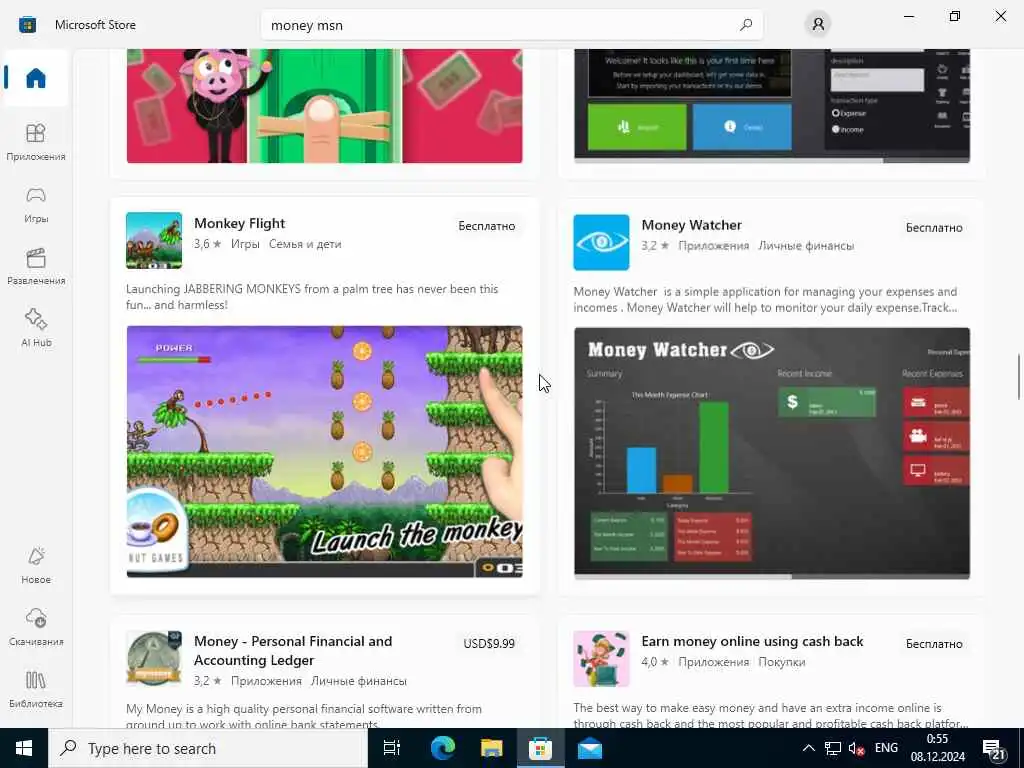Image resolution: width=1024 pixels, height=768 pixels.
Task: Click Бесплатно price for Monkey Flight
Action: [487, 226]
